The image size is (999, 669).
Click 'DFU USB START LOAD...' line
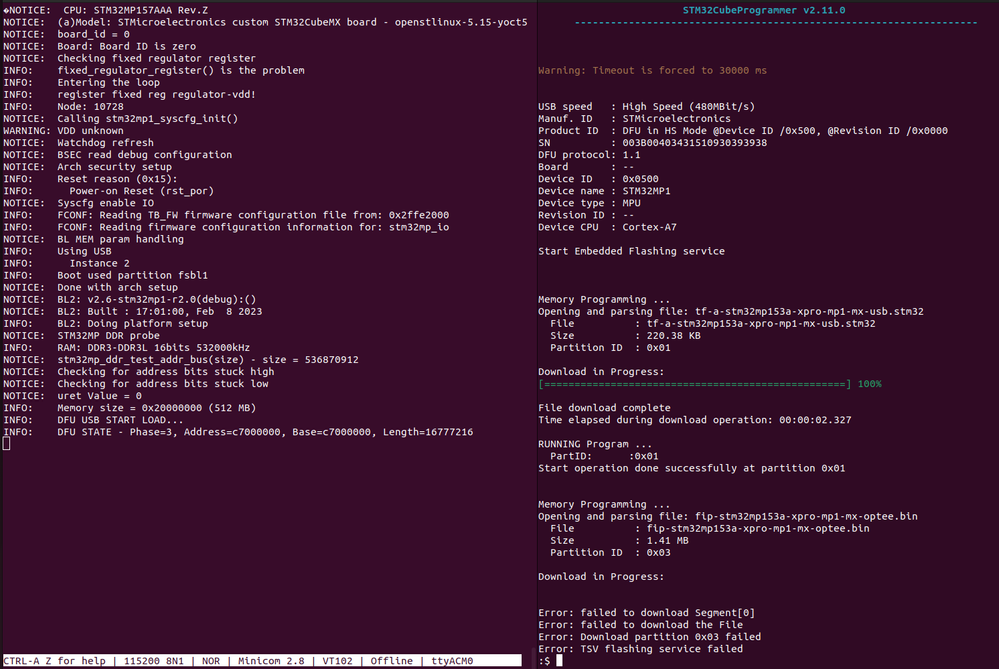point(93,421)
